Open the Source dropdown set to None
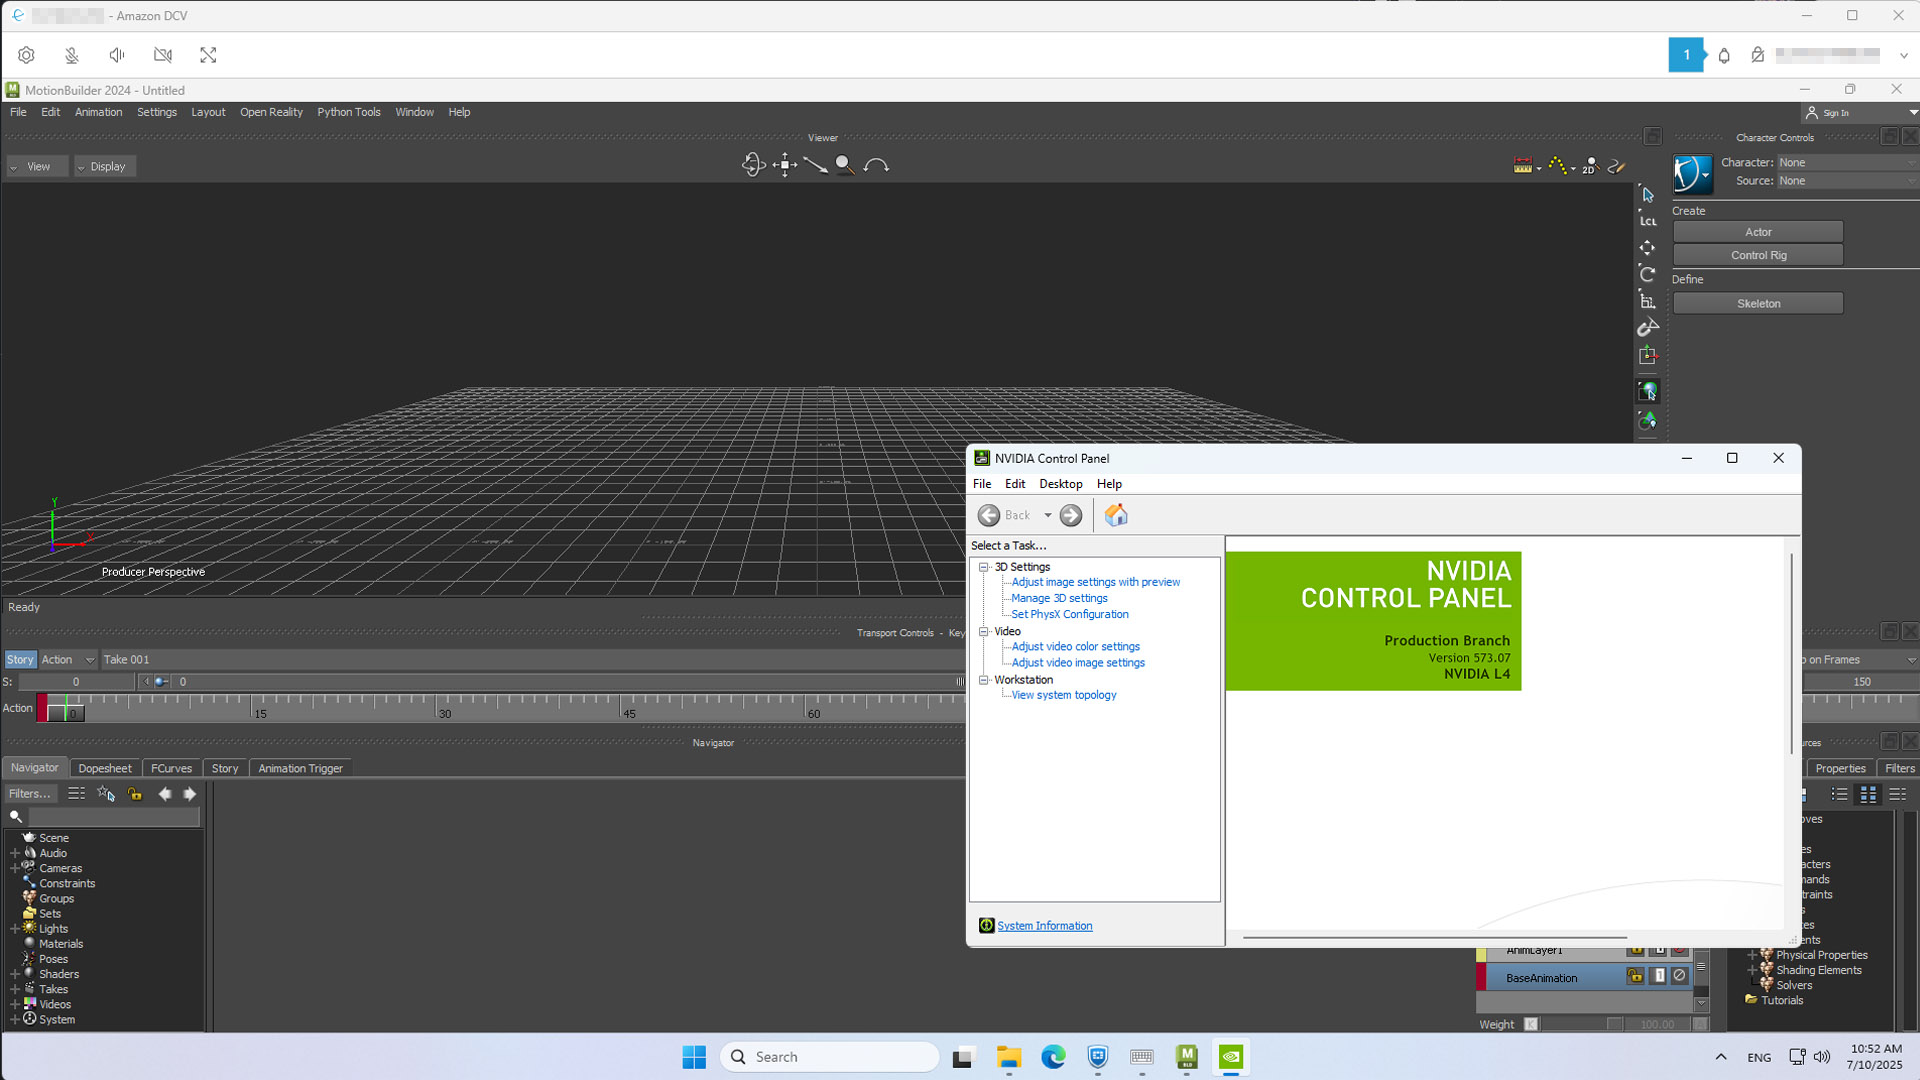 point(1846,181)
